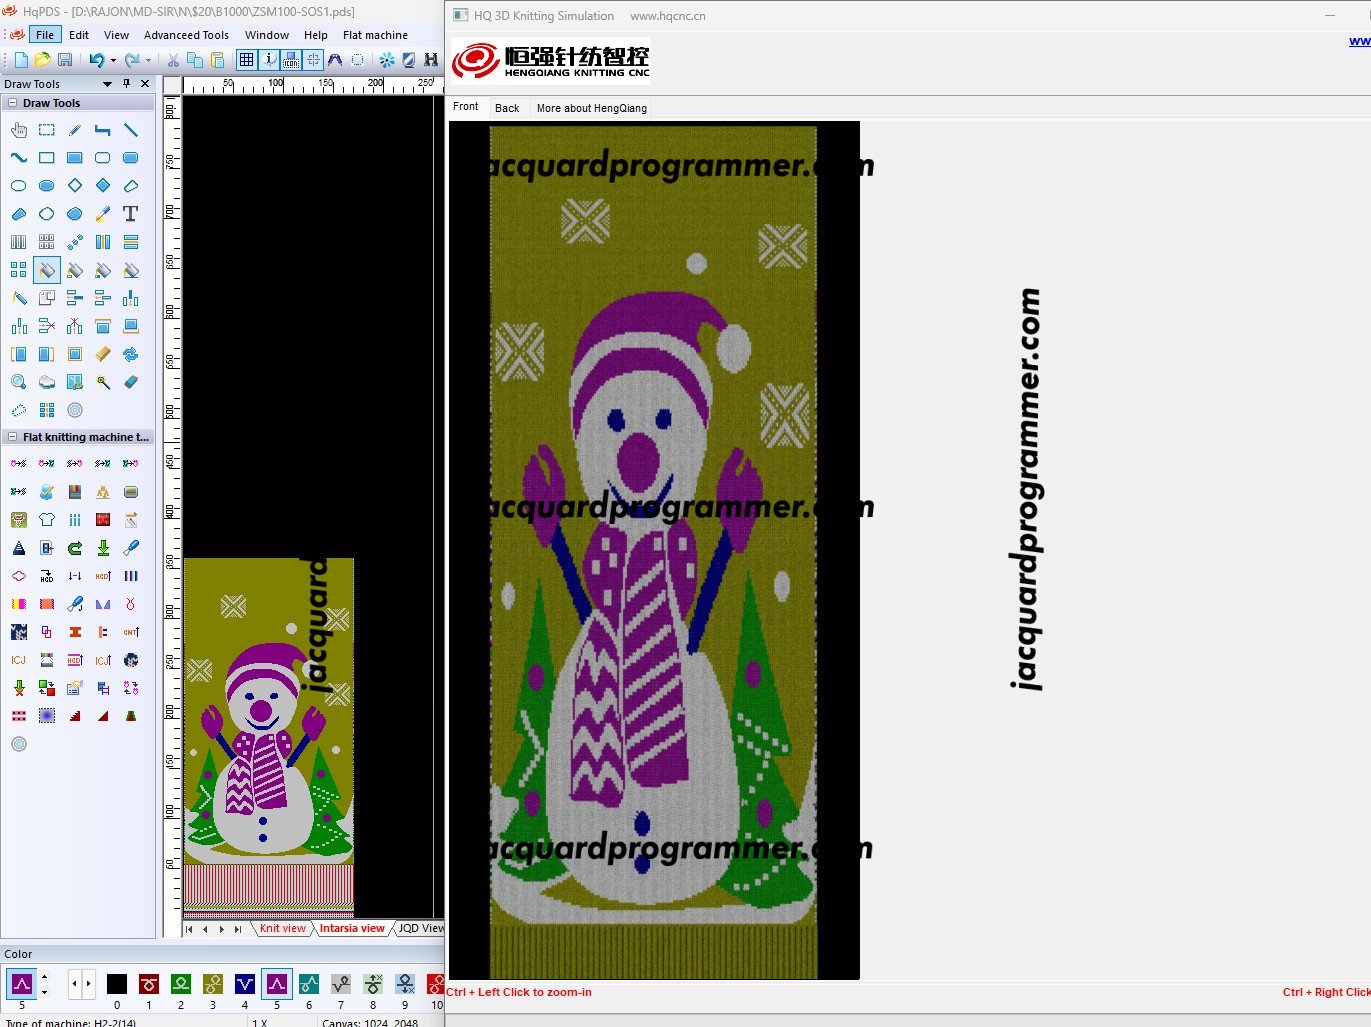Collapse the Draw Tools section

point(12,103)
